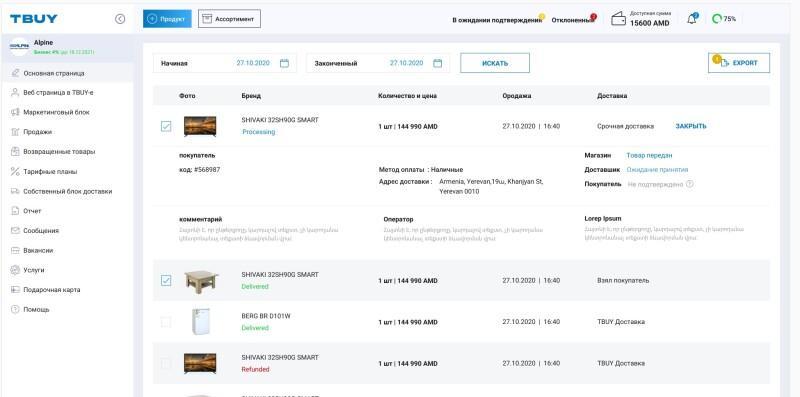Click the Количество и цена column header
Image resolution: width=800 pixels, height=397 pixels.
(407, 95)
